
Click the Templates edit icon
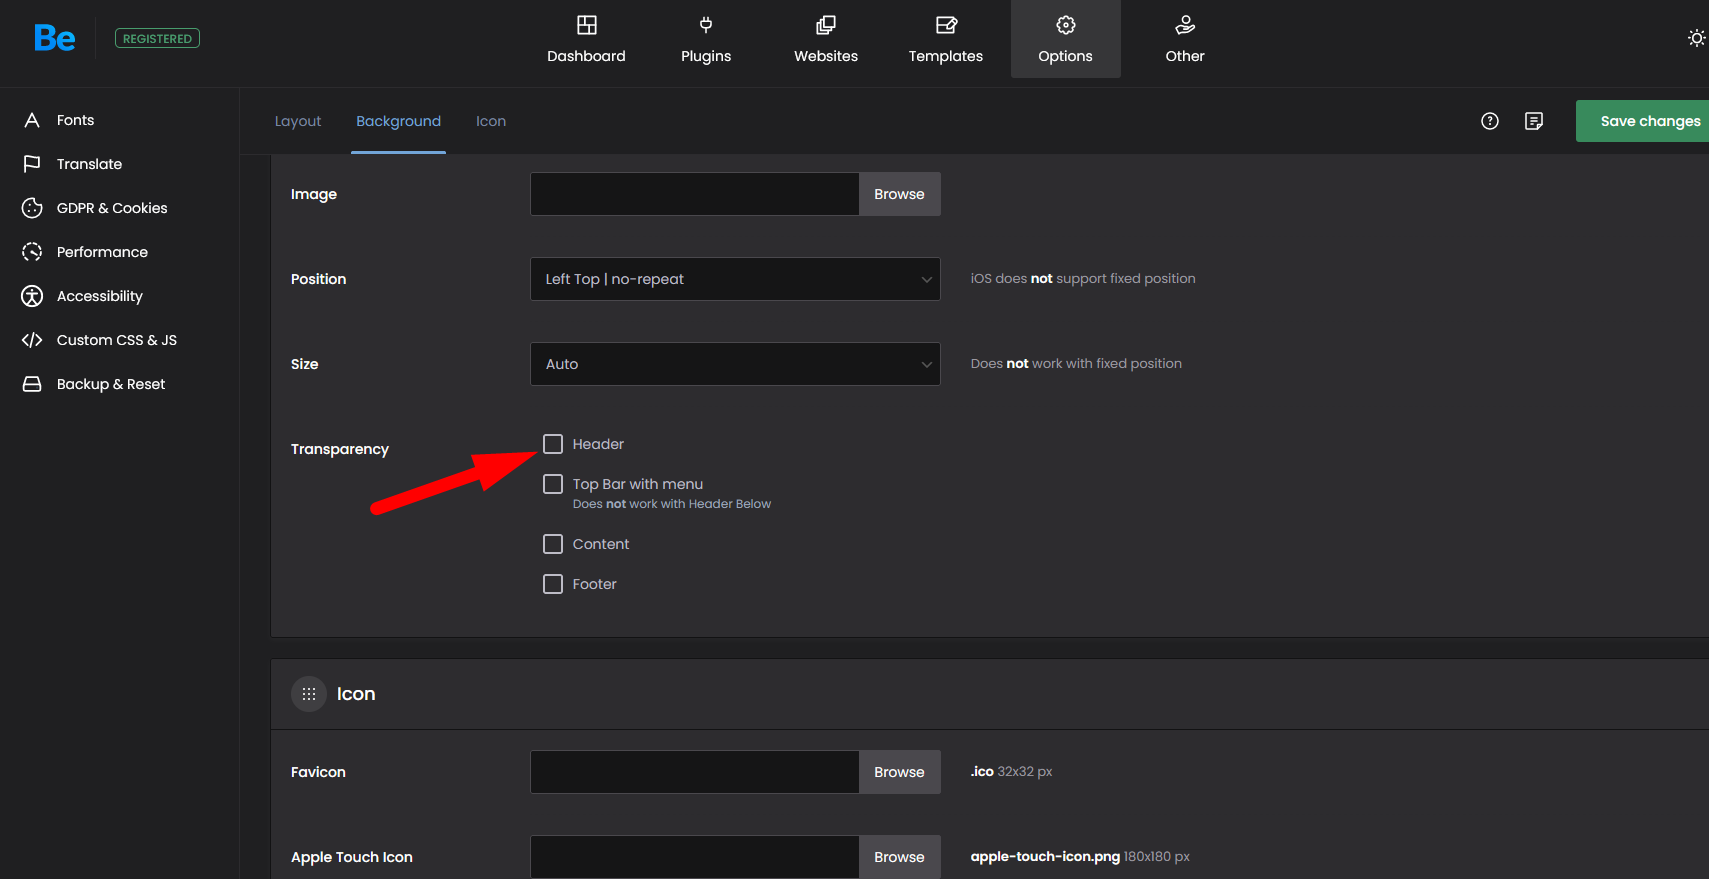[x=946, y=25]
